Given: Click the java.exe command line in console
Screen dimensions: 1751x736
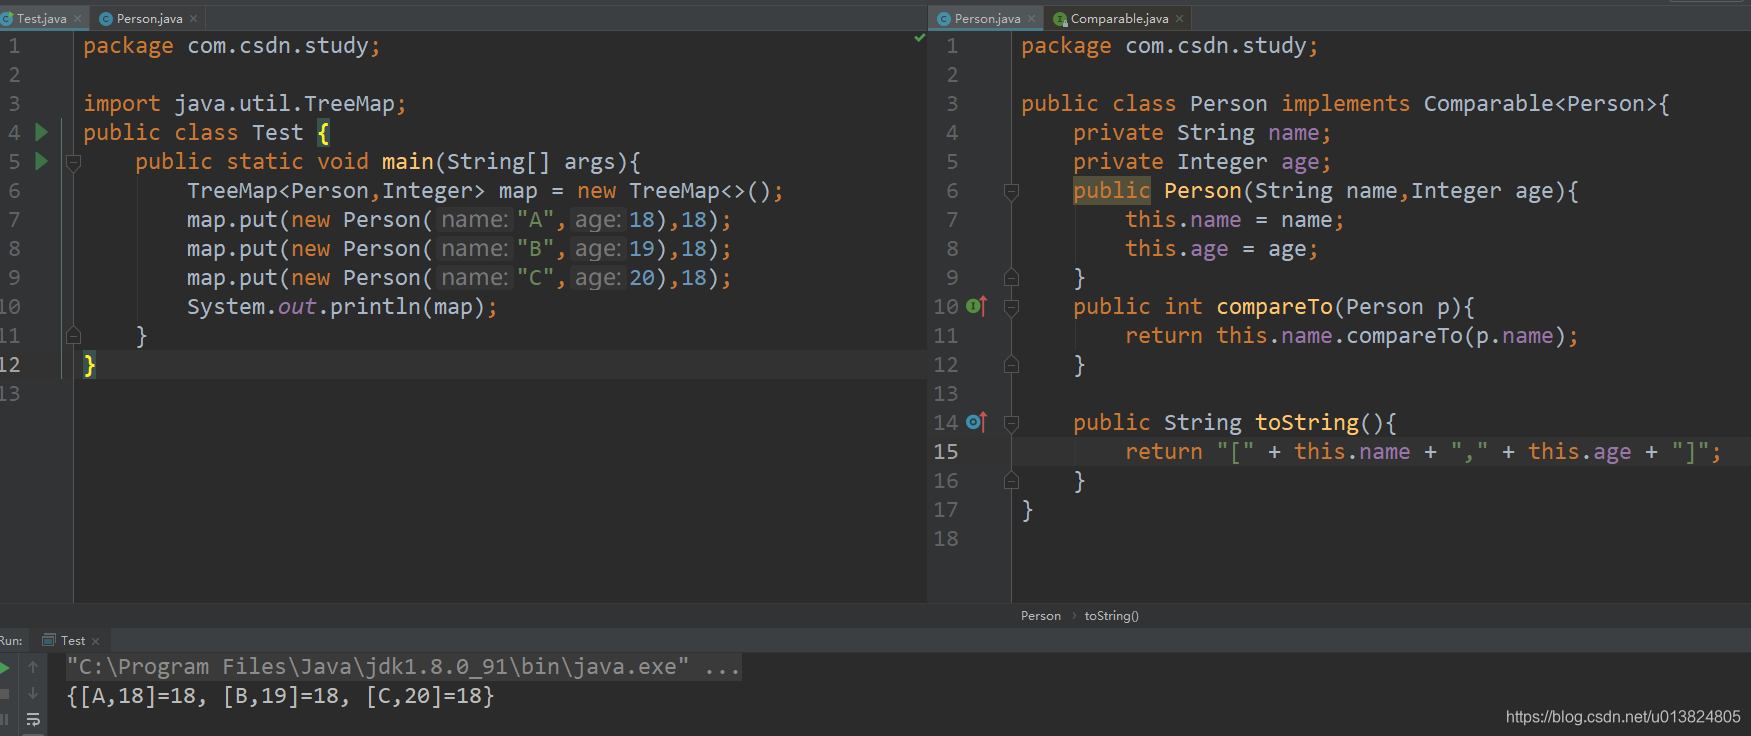Looking at the screenshot, I should click(x=404, y=667).
